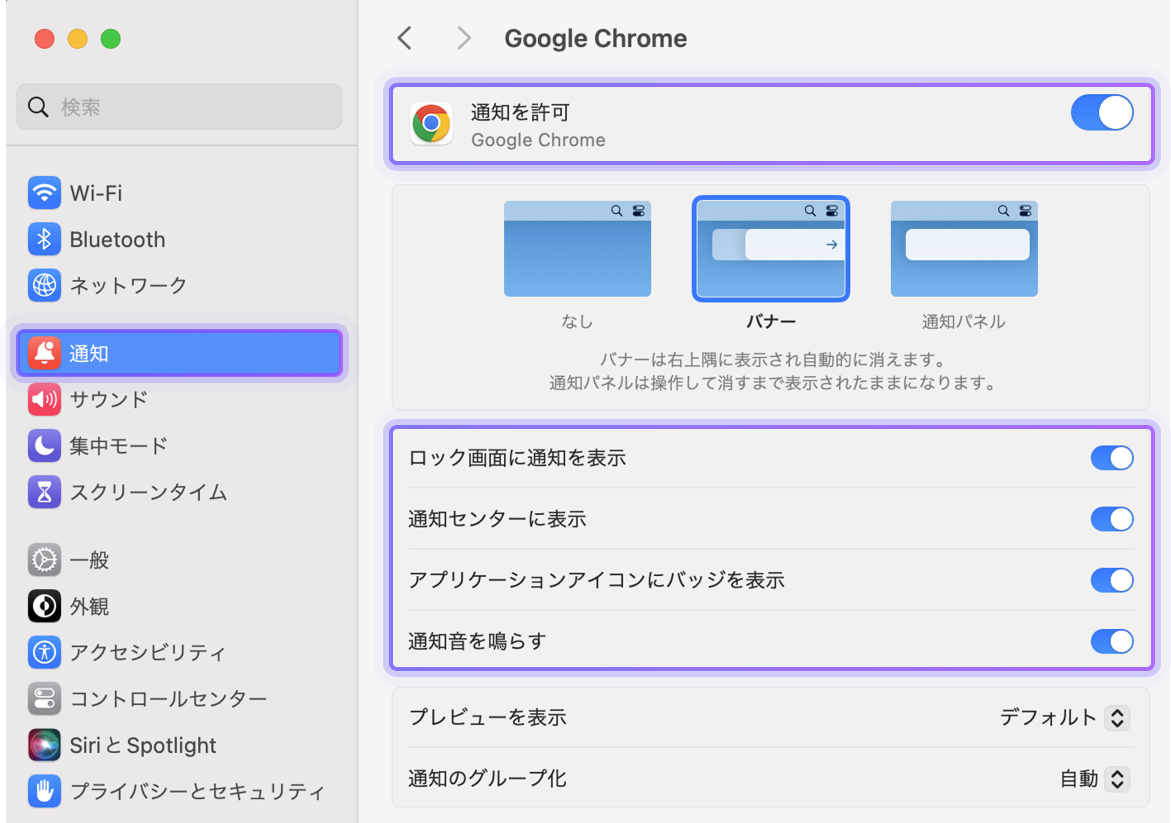Go back with the left chevron
This screenshot has width=1171, height=823.
click(404, 38)
